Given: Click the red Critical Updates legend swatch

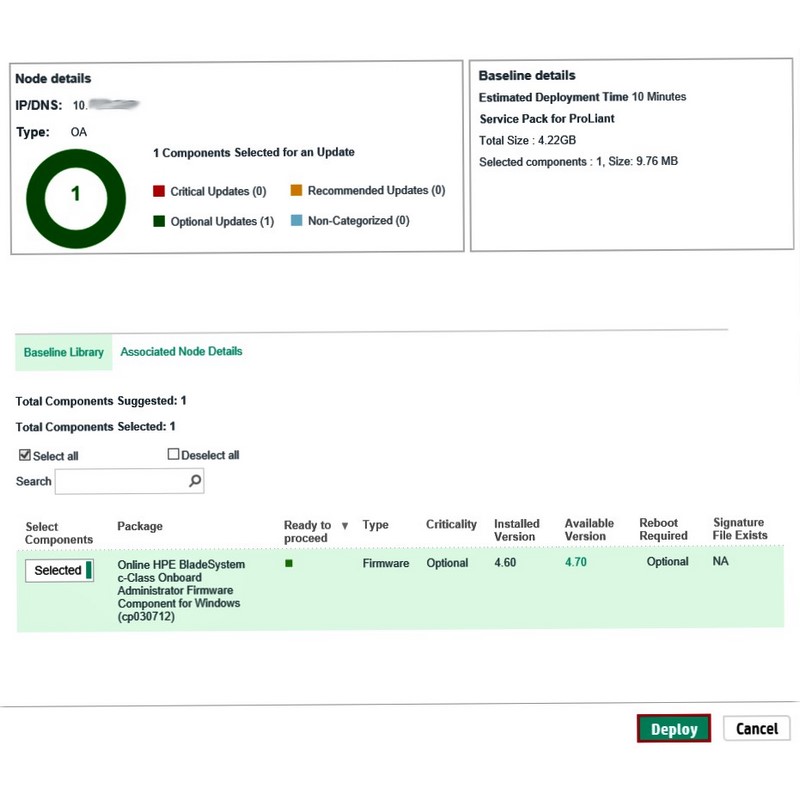Looking at the screenshot, I should [x=159, y=191].
